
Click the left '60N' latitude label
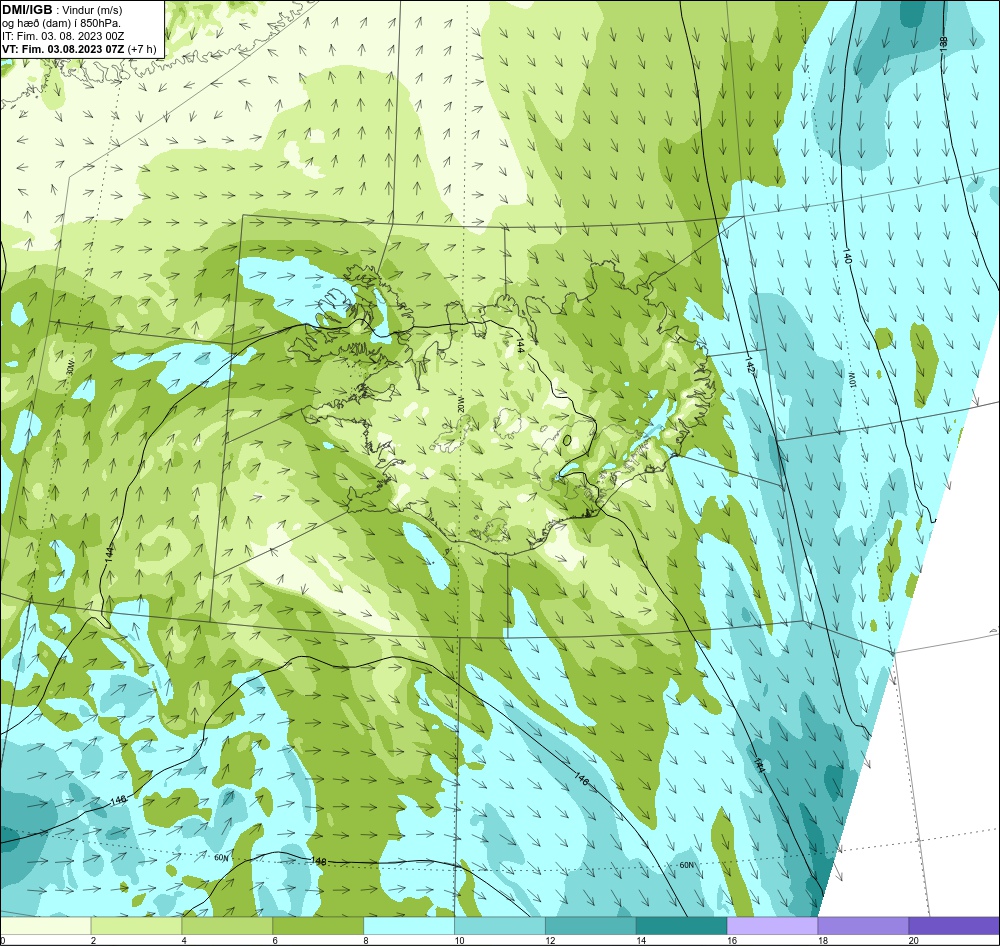coord(221,857)
